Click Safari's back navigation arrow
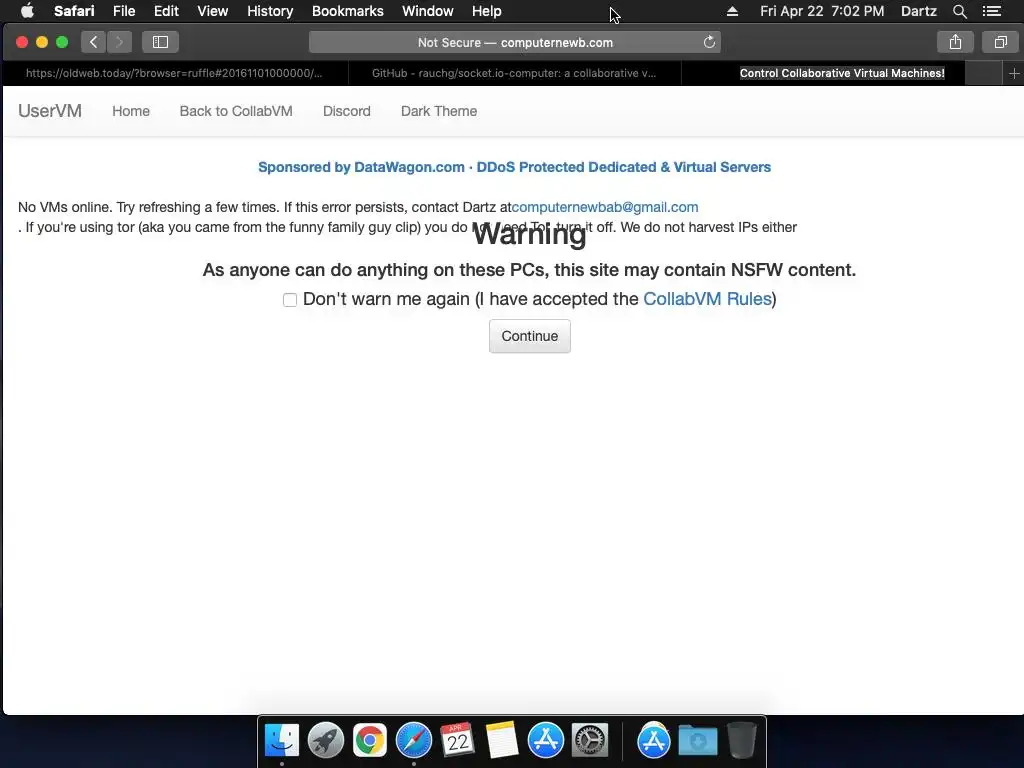Viewport: 1024px width, 768px height. coord(93,42)
